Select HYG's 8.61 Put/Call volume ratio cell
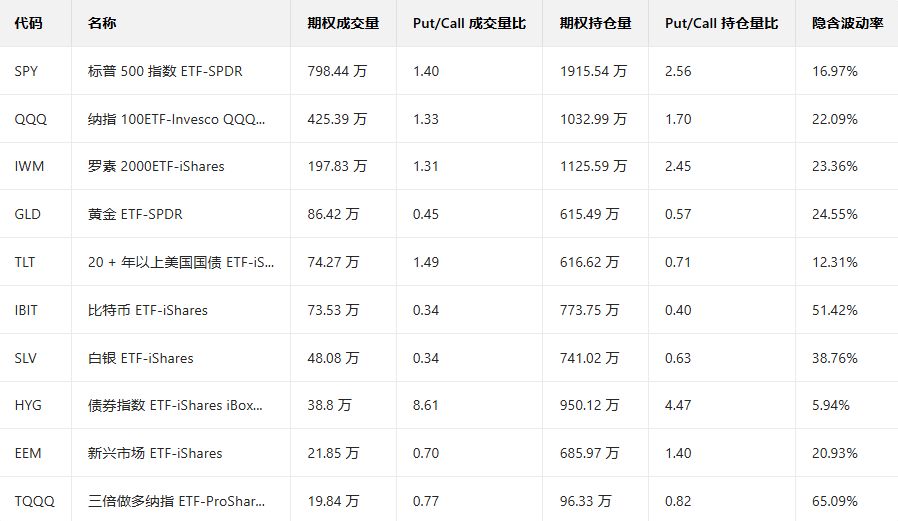The height and width of the screenshot is (521, 898). pyautogui.click(x=425, y=406)
